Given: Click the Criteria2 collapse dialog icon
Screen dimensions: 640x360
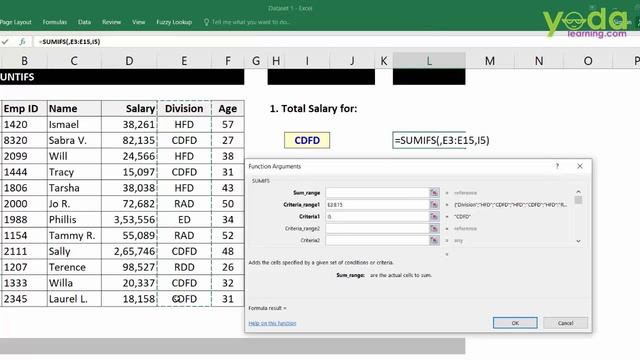Looking at the screenshot, I should 434,240.
